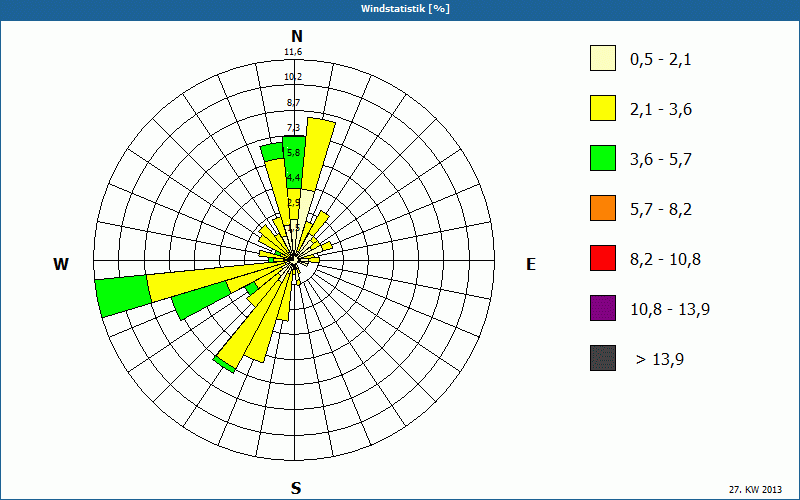Click the legend label "> 13,9"
This screenshot has width=800, height=500.
(x=660, y=360)
